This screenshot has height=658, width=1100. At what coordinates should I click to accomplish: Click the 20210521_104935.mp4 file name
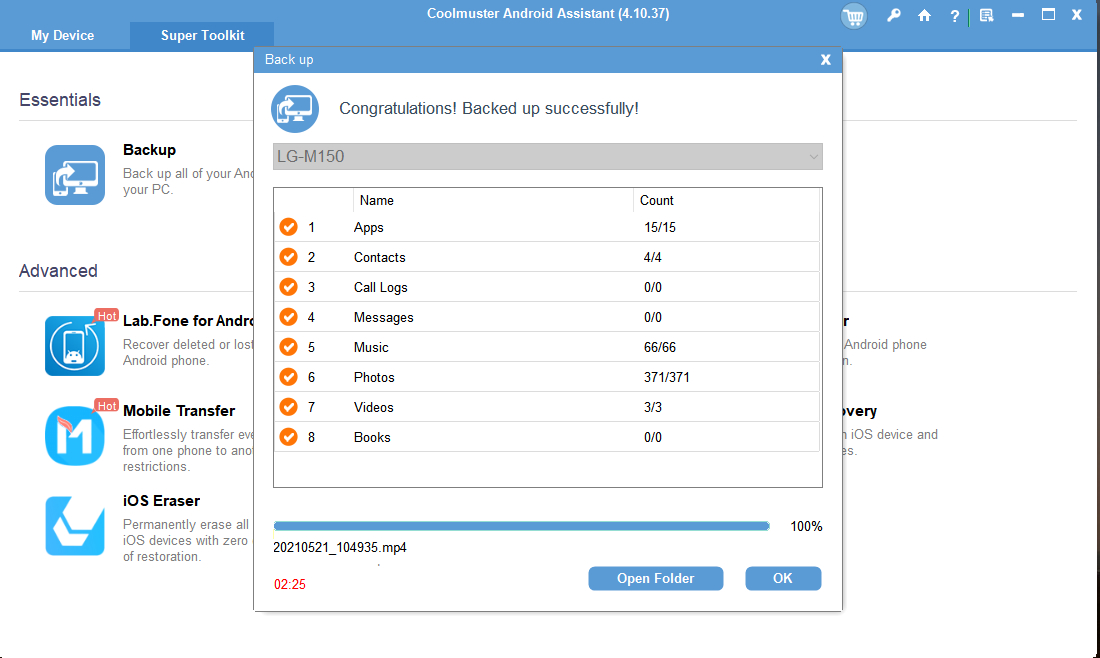pos(340,547)
